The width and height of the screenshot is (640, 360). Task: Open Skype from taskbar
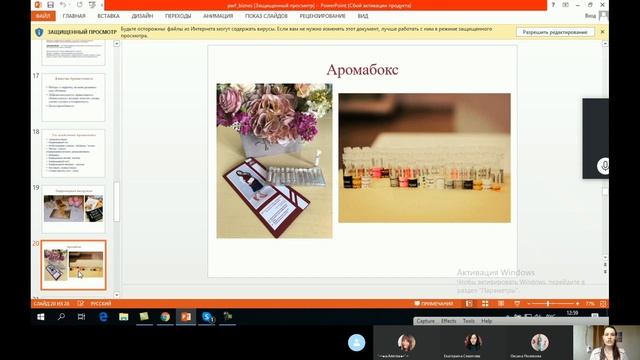[x=207, y=317]
